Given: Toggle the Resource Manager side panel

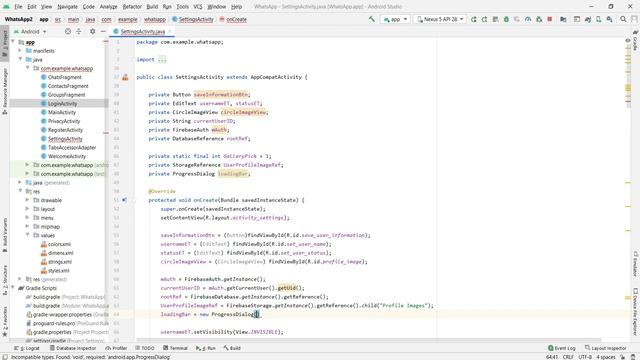Looking at the screenshot, I should click(5, 91).
